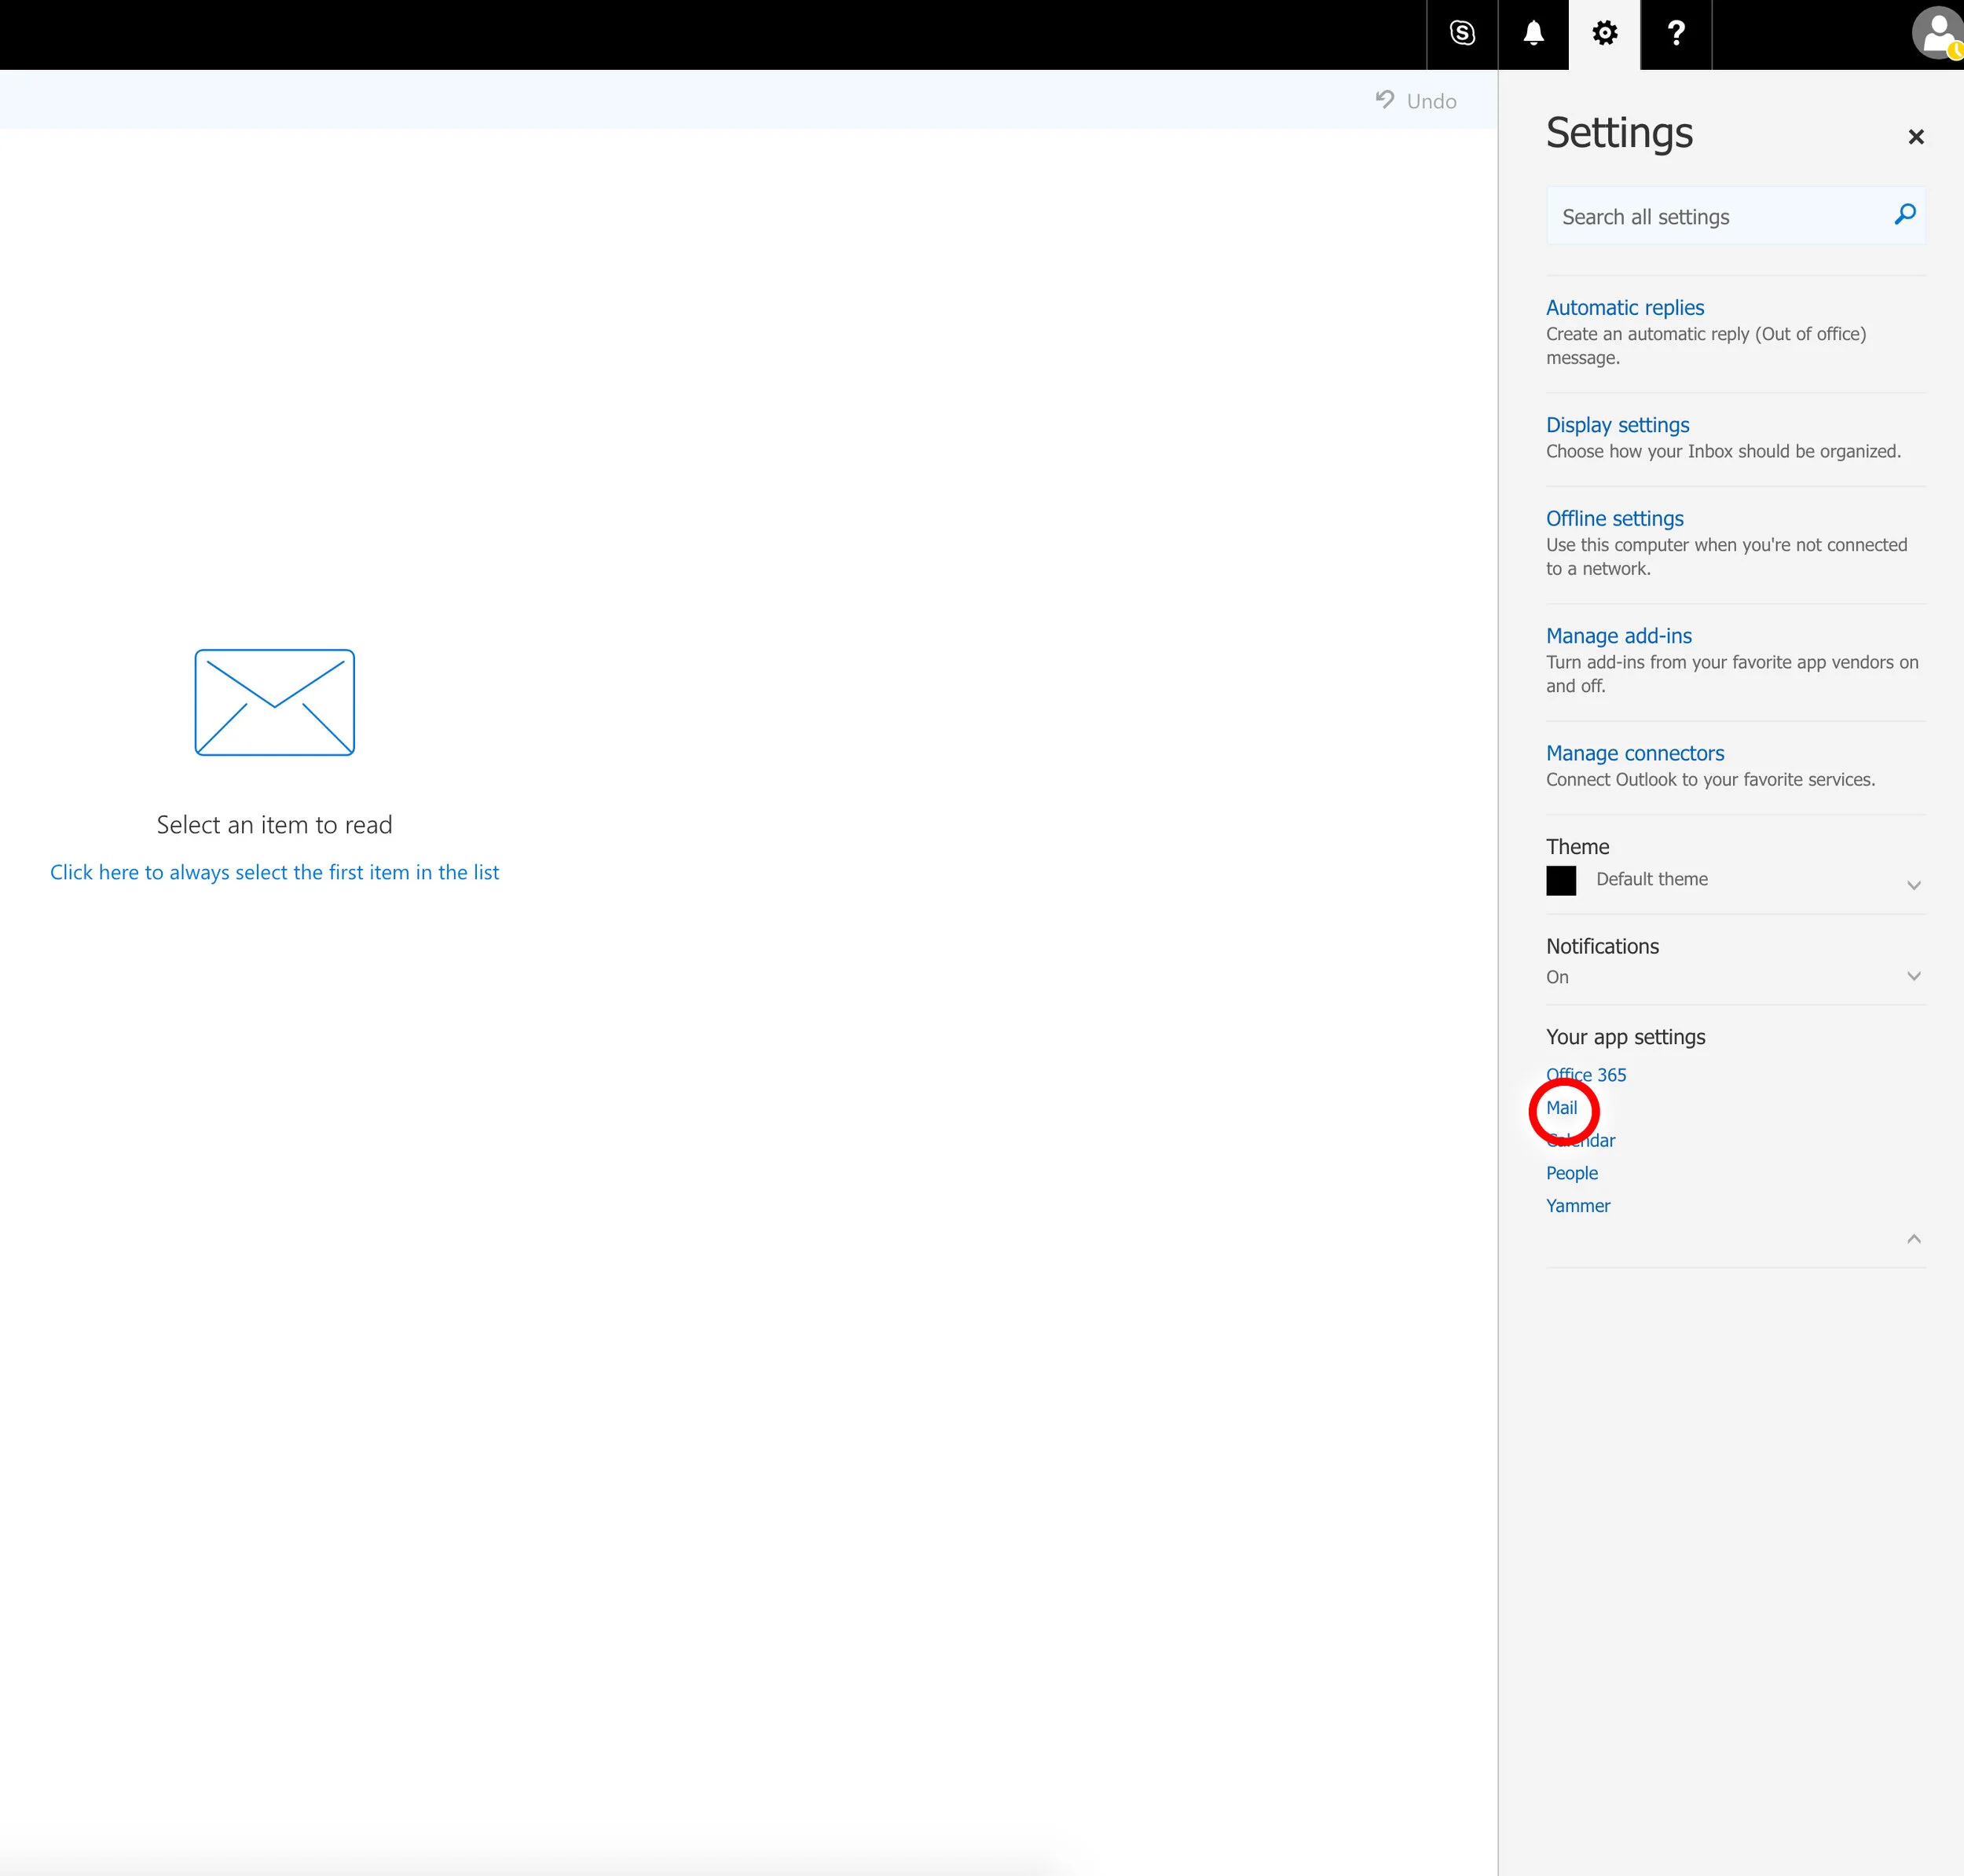This screenshot has height=1876, width=1964.
Task: Open Offline settings link
Action: [x=1614, y=519]
